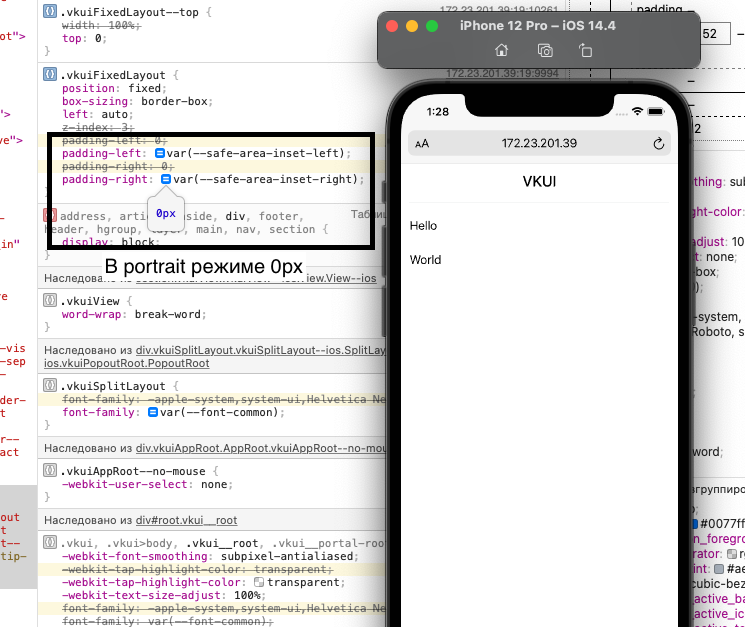
Task: Click variable icon before var(--safe-area-inset-left)
Action: (160, 153)
